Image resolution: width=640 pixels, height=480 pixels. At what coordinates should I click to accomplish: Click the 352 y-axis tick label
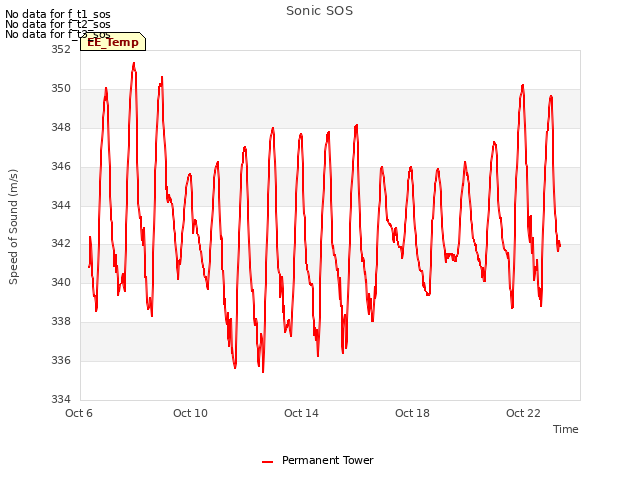click(x=60, y=49)
